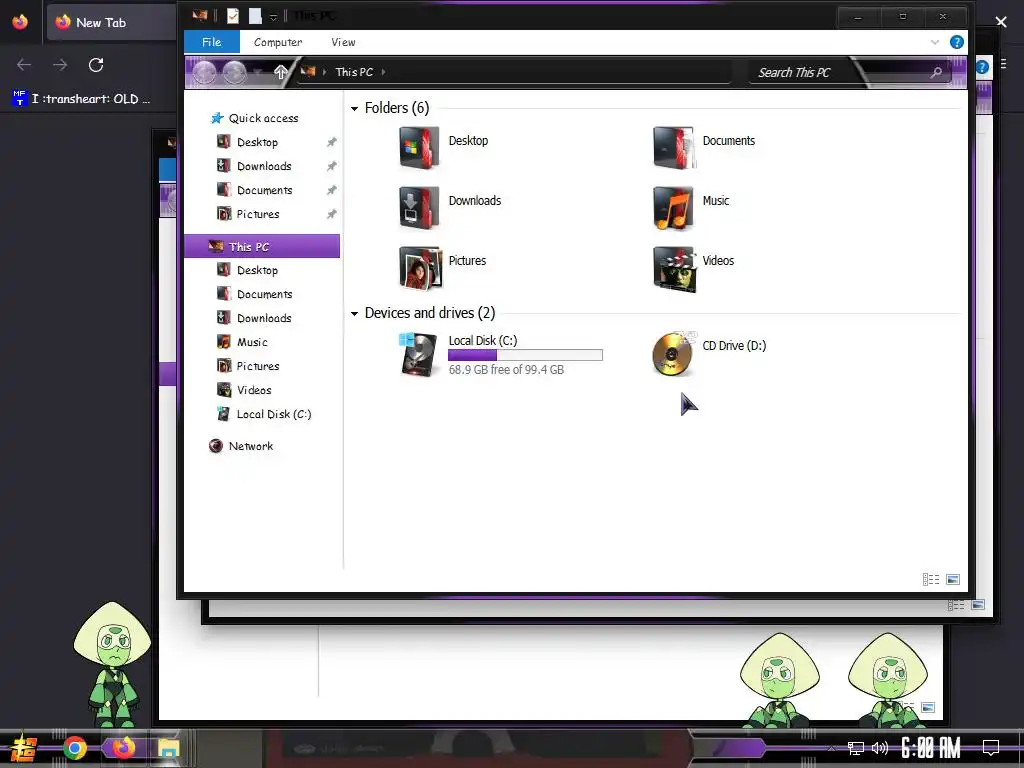Select the Videos folder icon
Screen dimensions: 1024x768
[674, 268]
